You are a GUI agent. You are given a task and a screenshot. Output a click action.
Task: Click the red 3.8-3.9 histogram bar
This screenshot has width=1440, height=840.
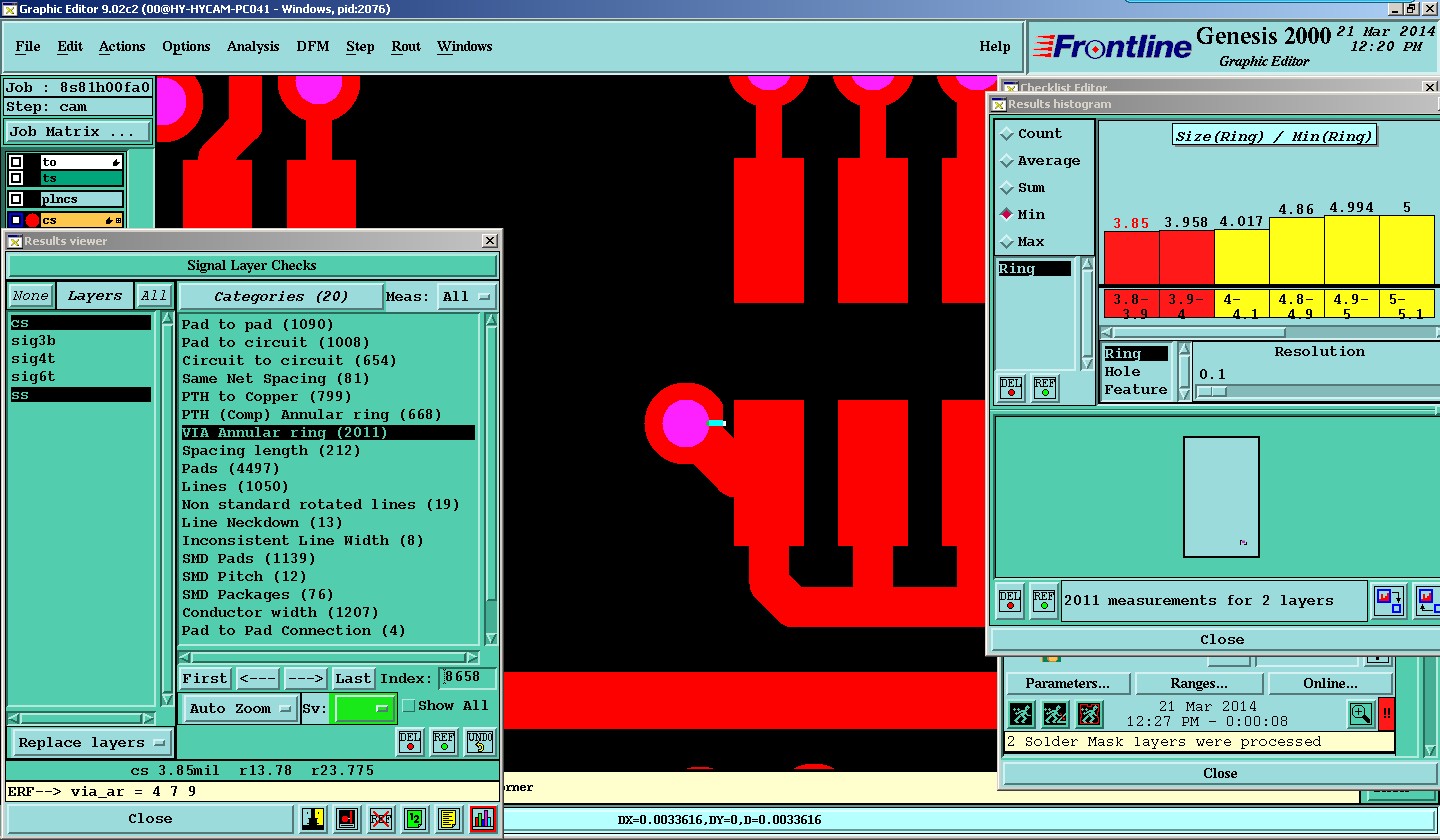coord(1131,258)
